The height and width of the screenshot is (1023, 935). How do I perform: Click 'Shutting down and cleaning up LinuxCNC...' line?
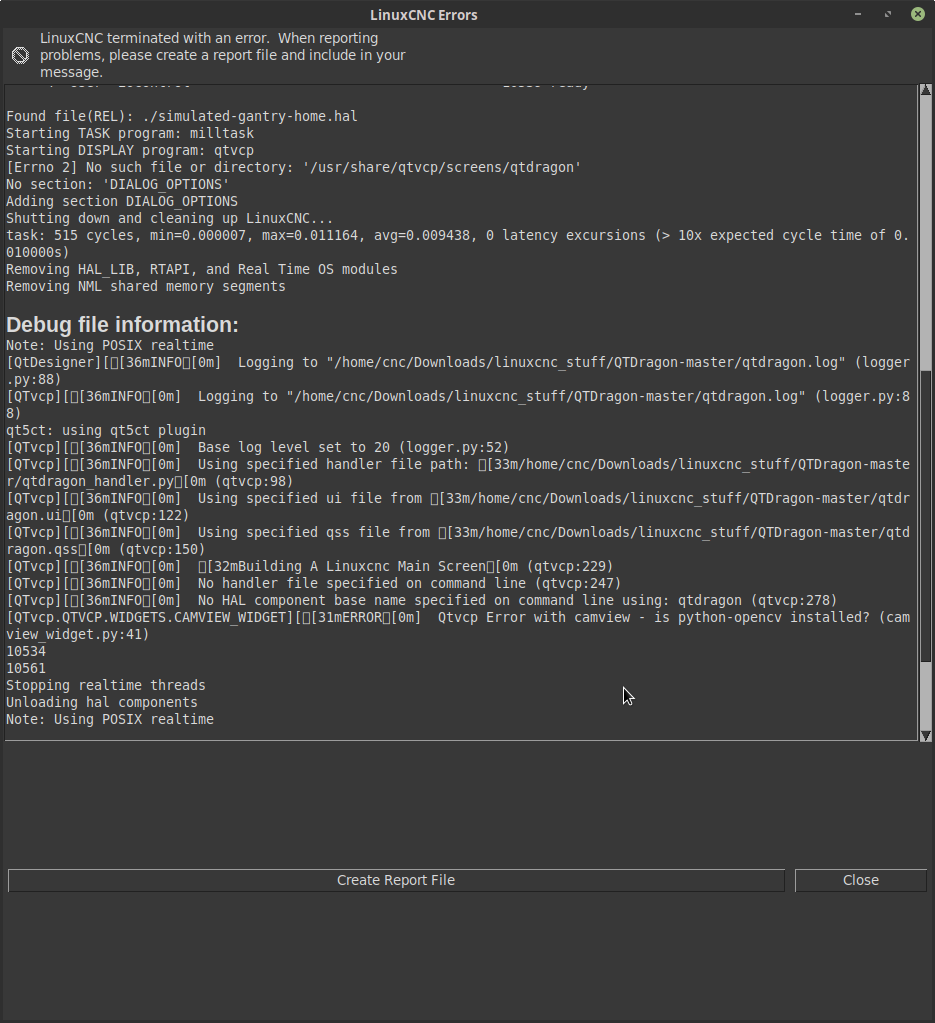pyautogui.click(x=170, y=218)
